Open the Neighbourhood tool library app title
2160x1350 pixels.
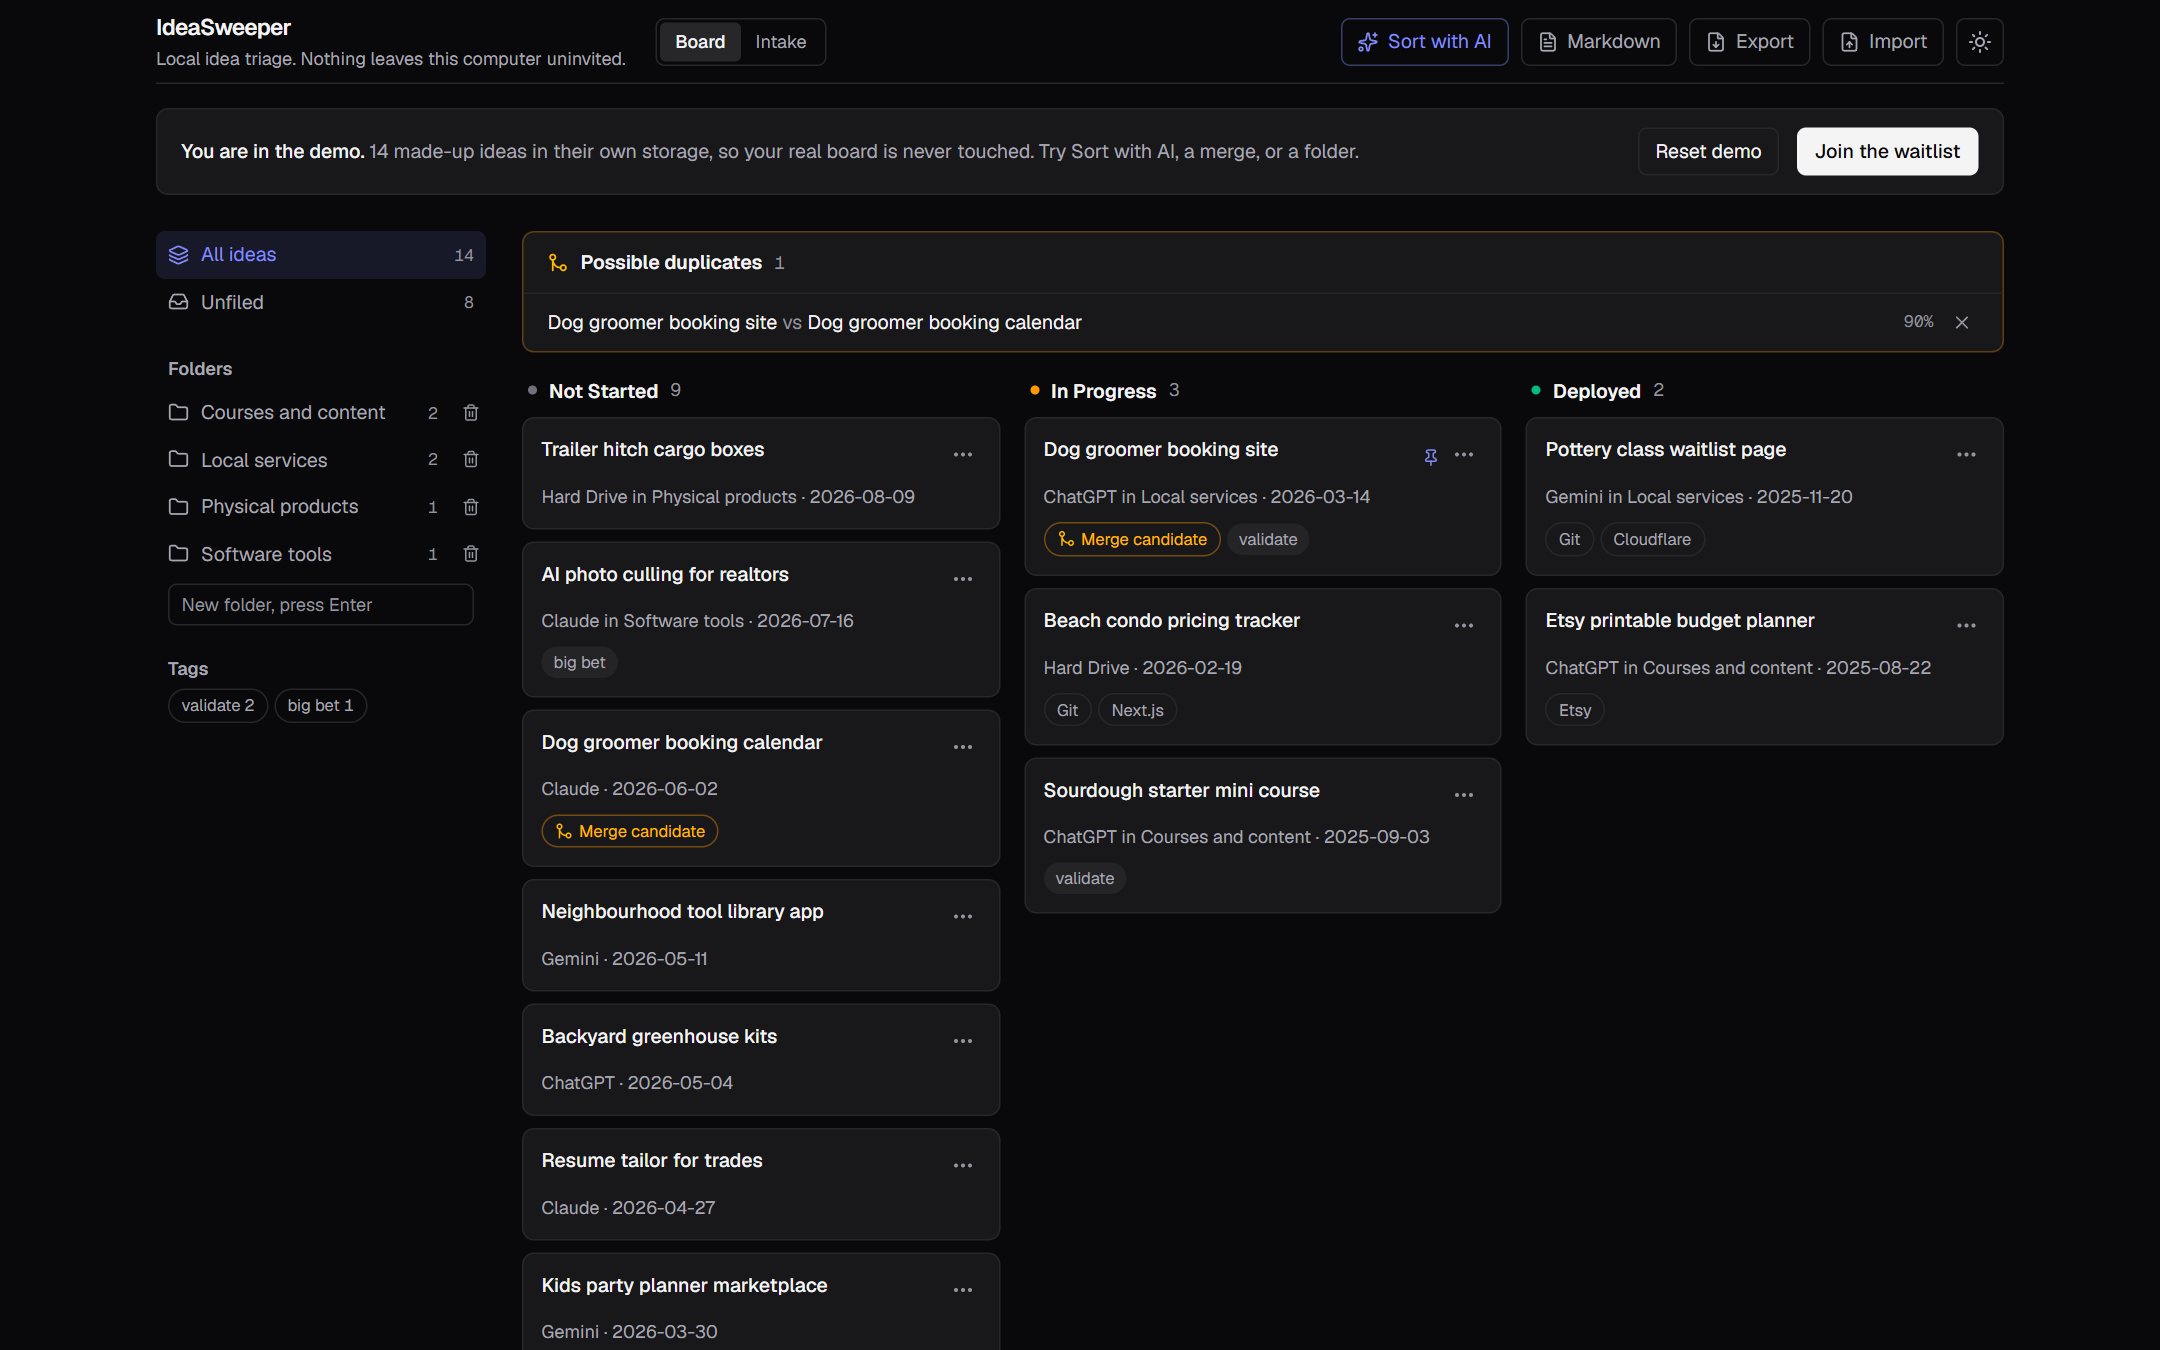682,912
